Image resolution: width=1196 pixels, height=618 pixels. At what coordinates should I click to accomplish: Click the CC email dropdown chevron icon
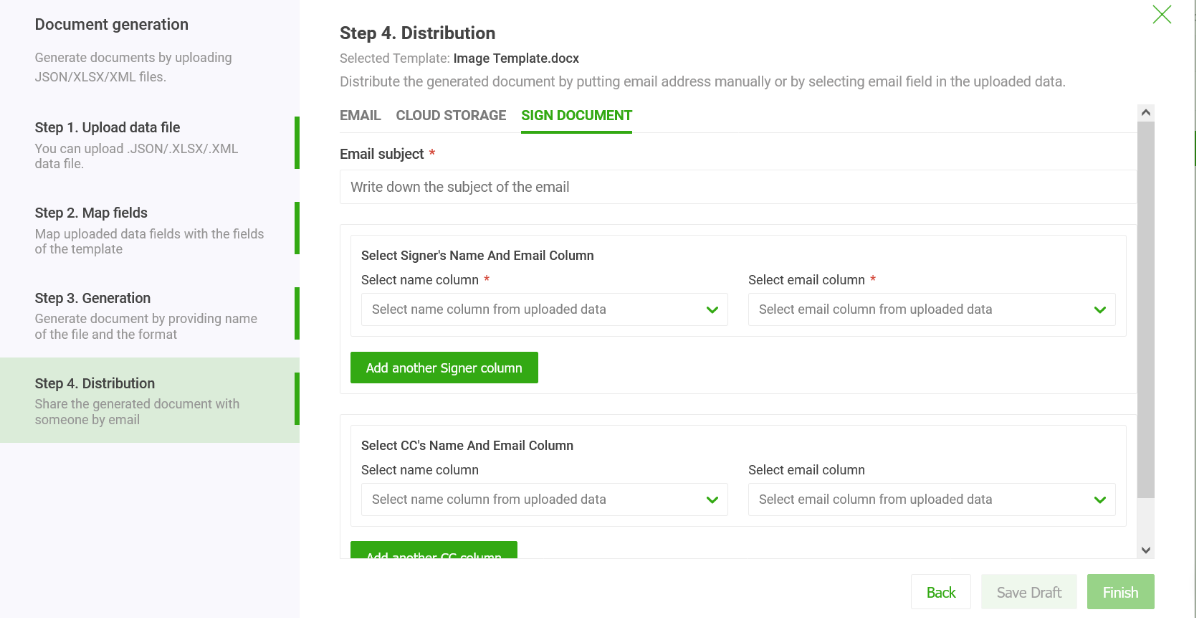pos(1100,500)
